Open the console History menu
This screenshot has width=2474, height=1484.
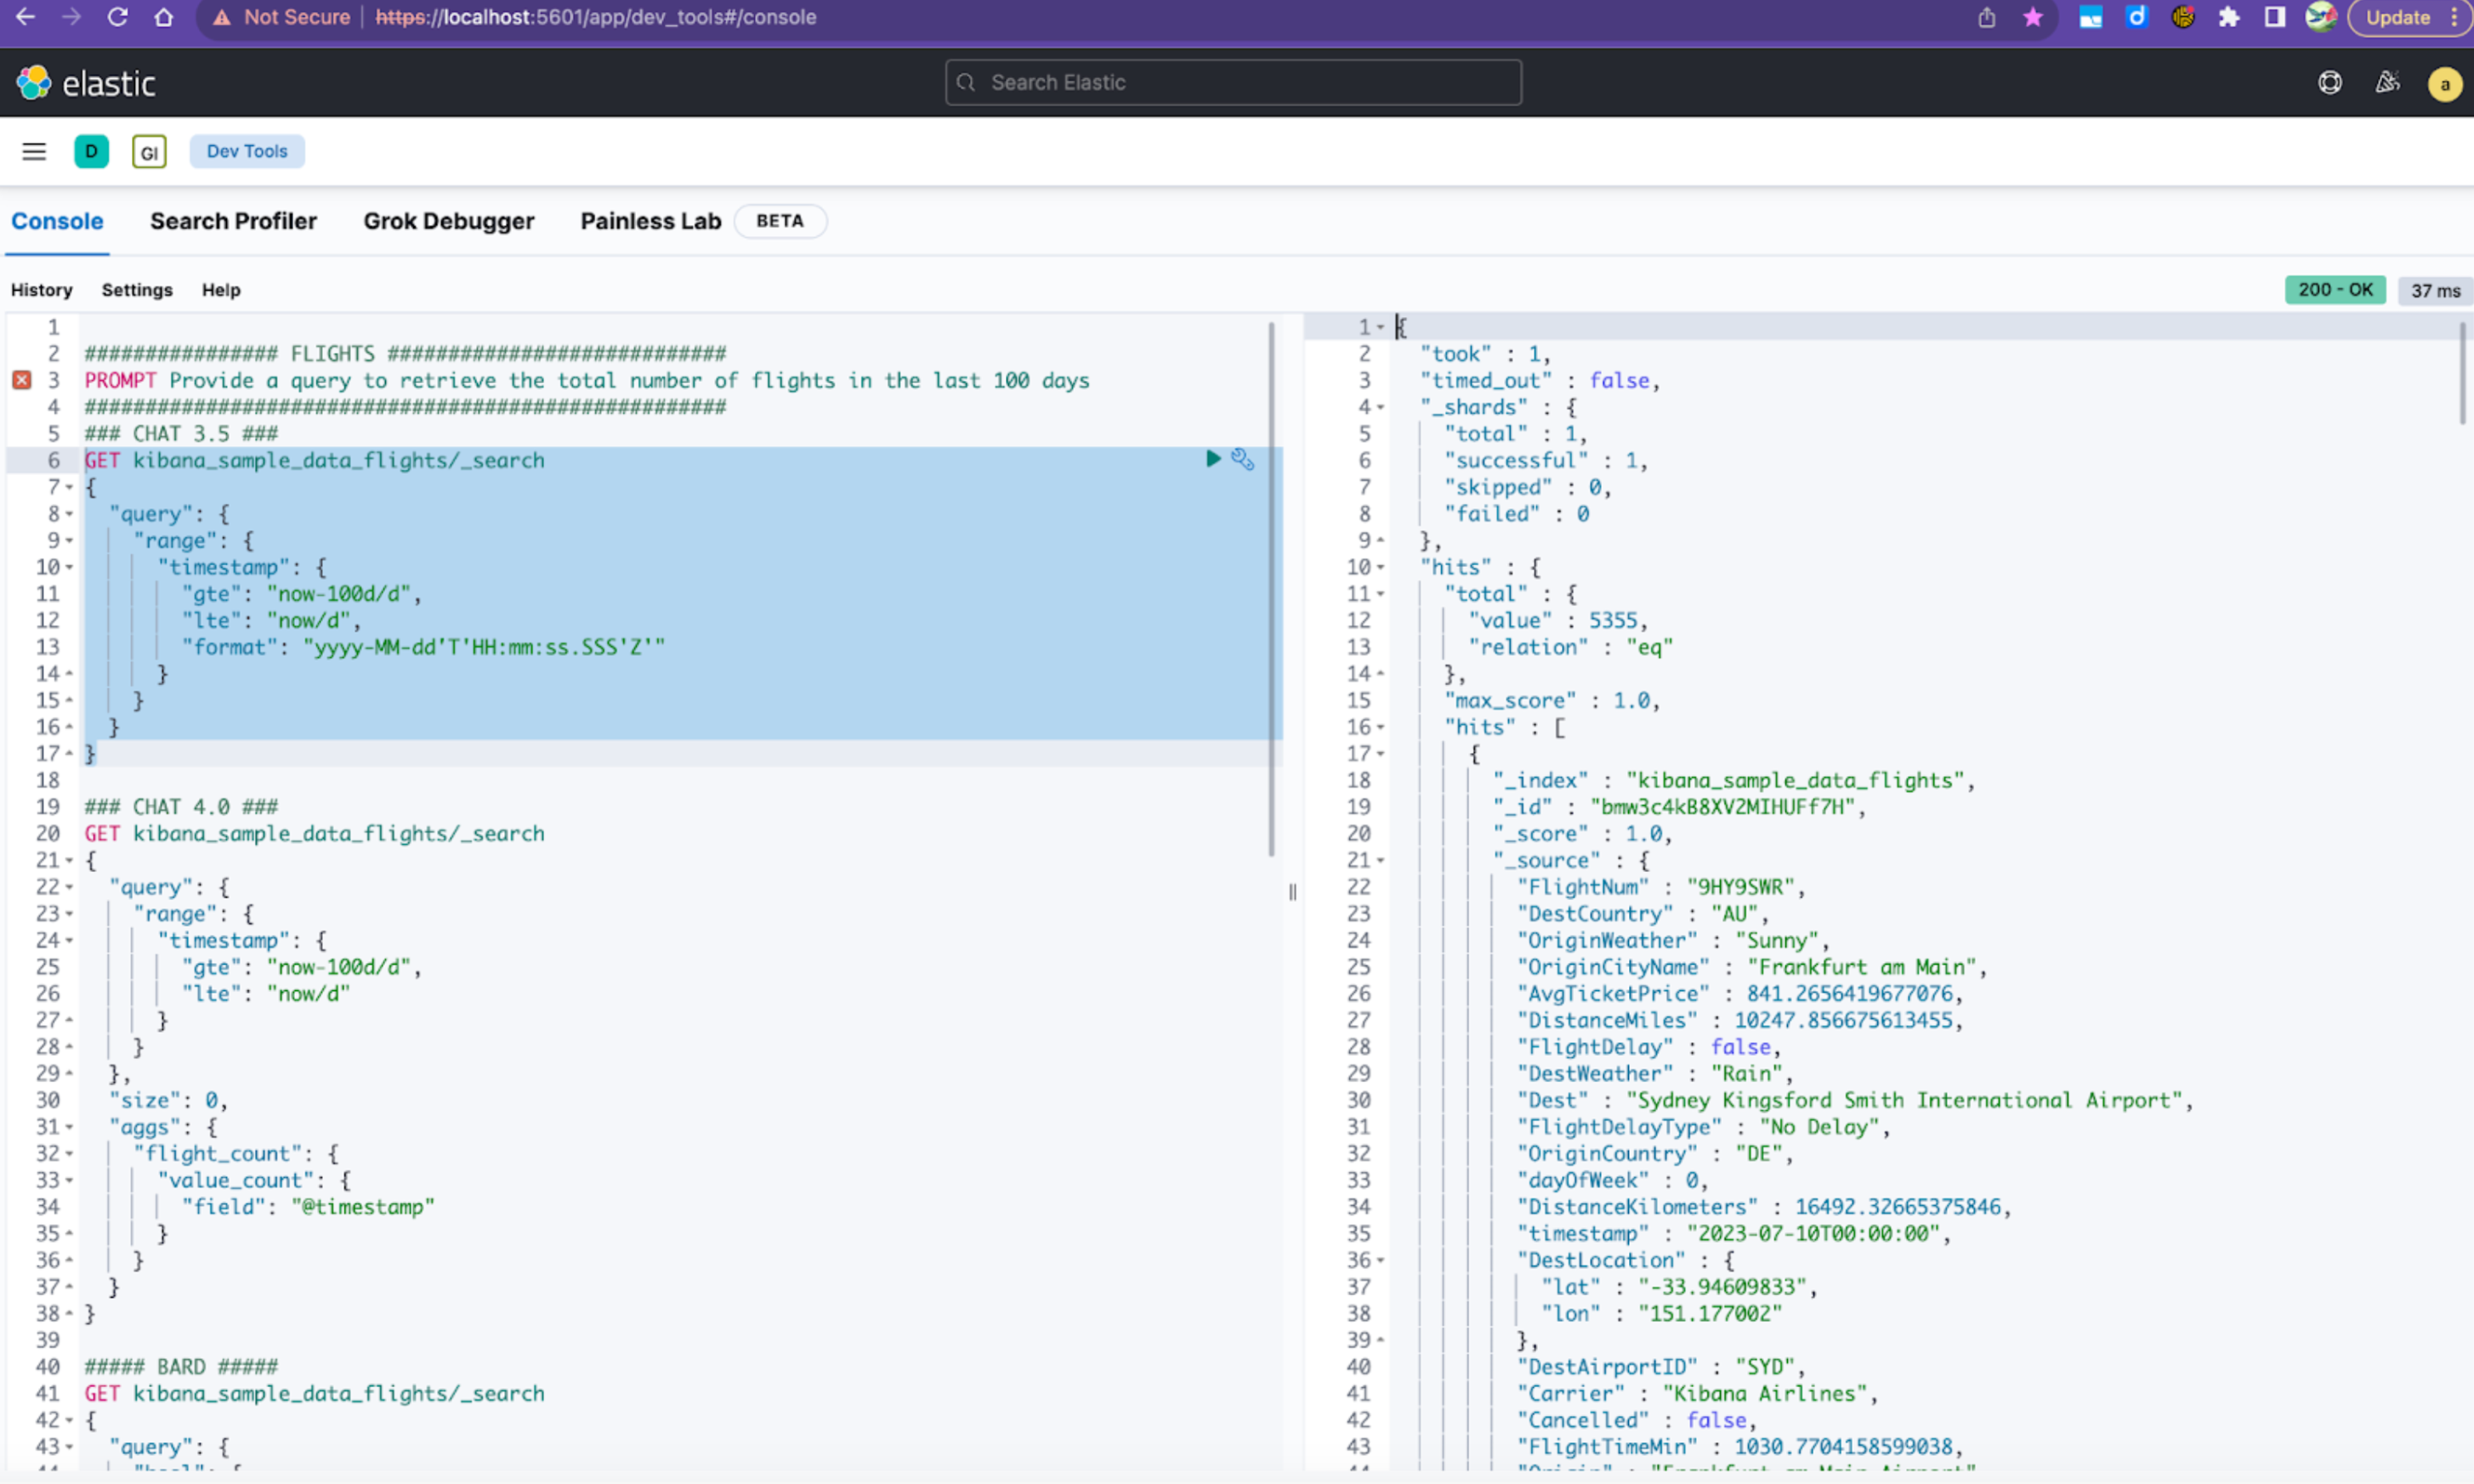pos(41,290)
